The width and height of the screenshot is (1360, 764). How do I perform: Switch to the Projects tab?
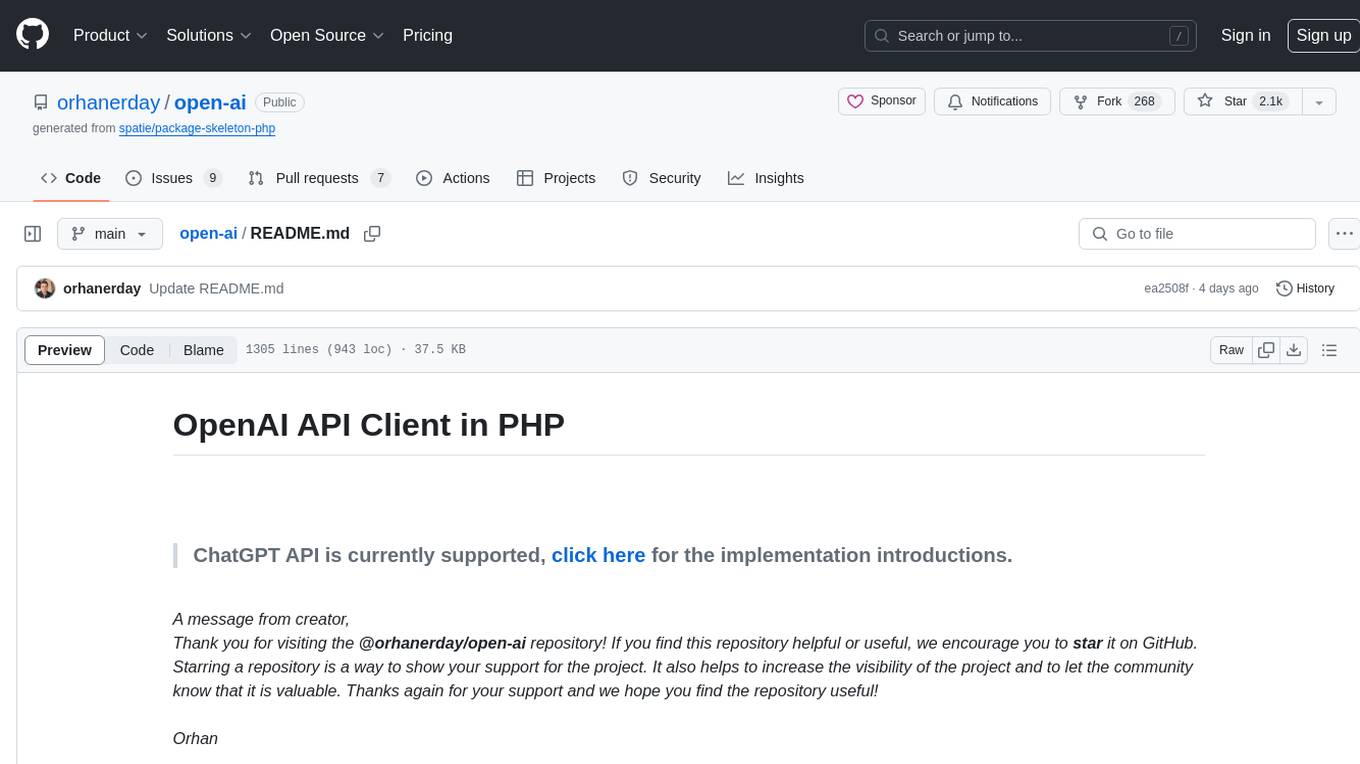tap(556, 178)
